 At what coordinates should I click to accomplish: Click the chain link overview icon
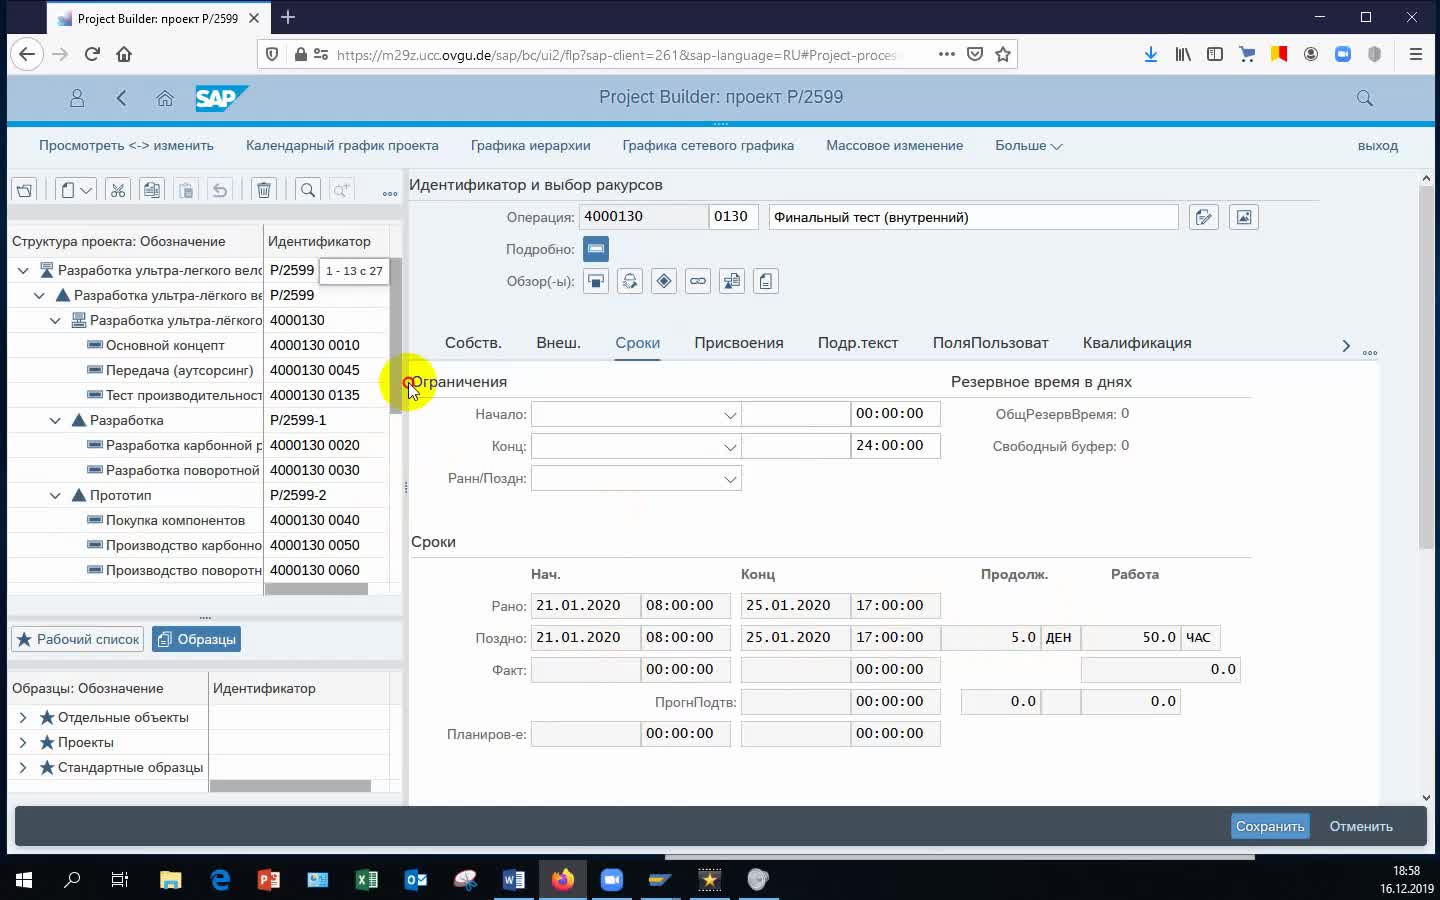click(x=698, y=281)
